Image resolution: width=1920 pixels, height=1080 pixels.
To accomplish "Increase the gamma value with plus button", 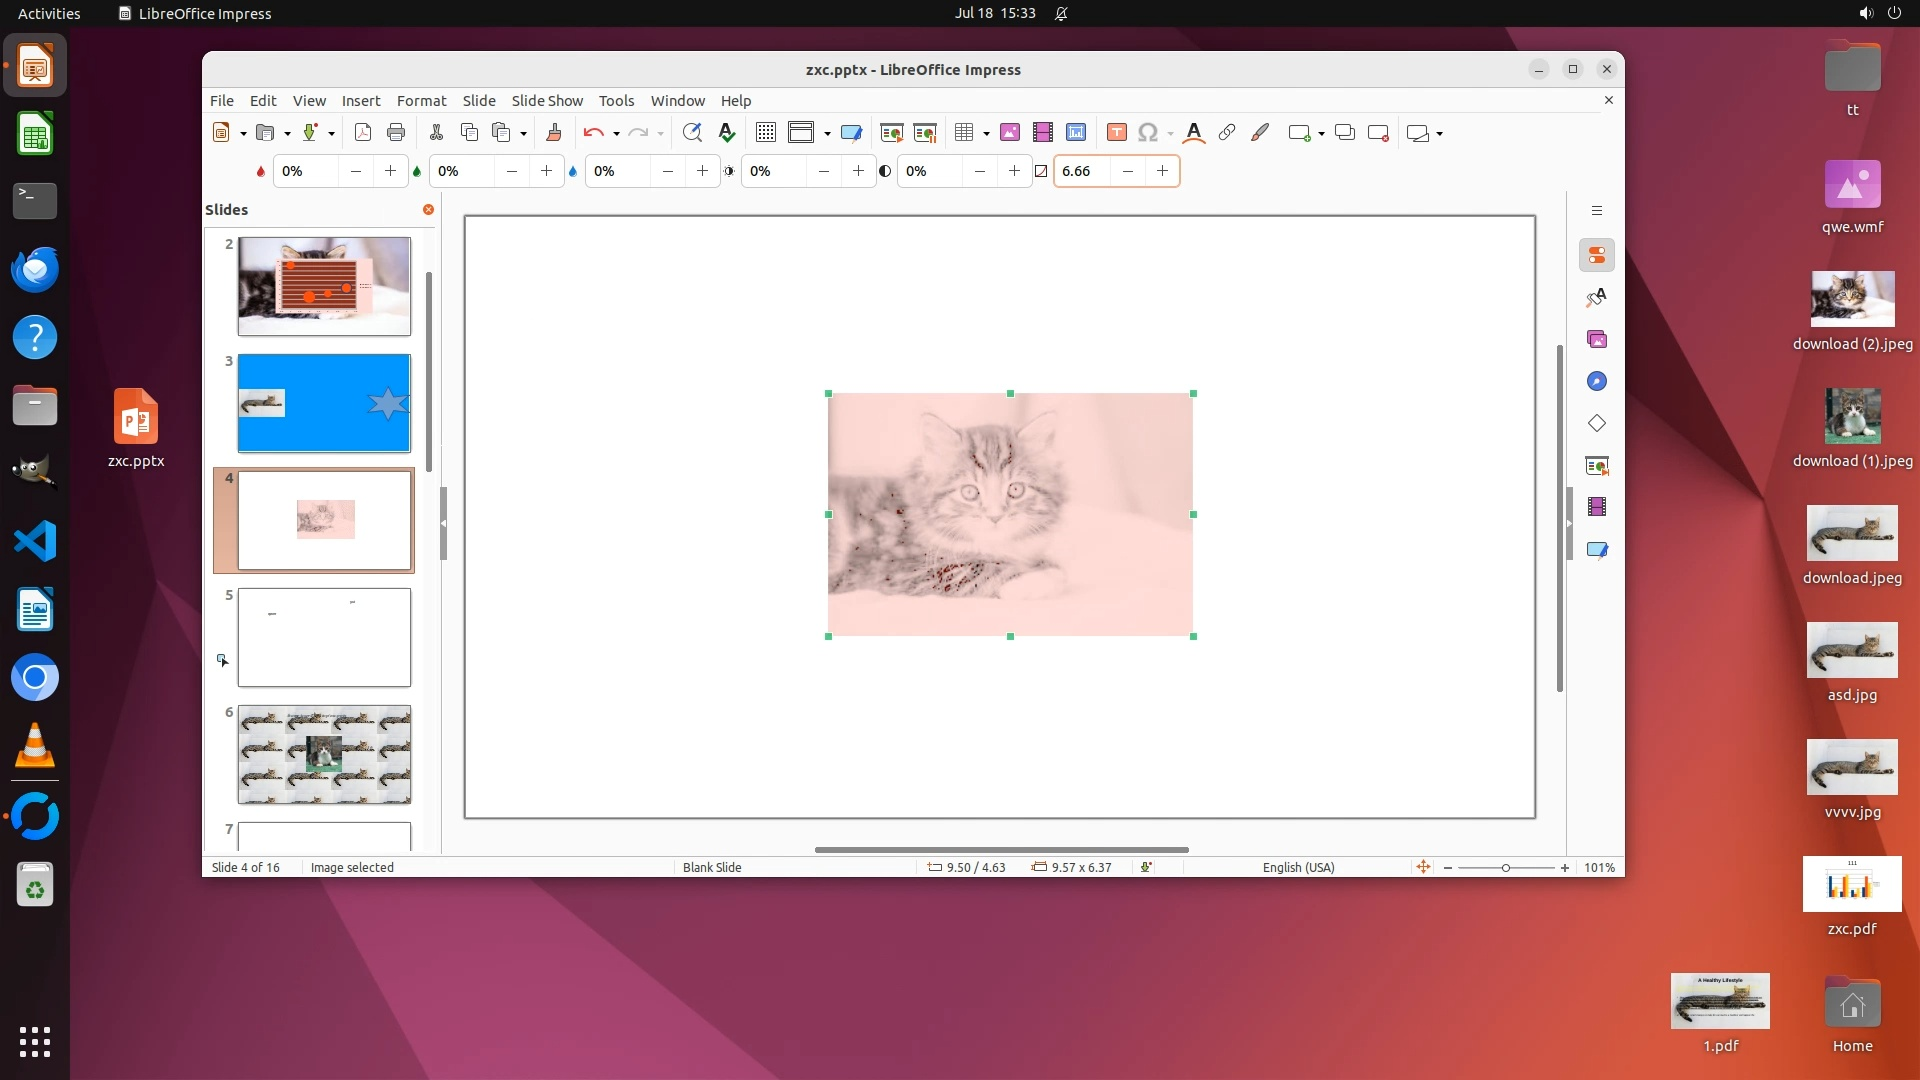I will coord(1162,171).
